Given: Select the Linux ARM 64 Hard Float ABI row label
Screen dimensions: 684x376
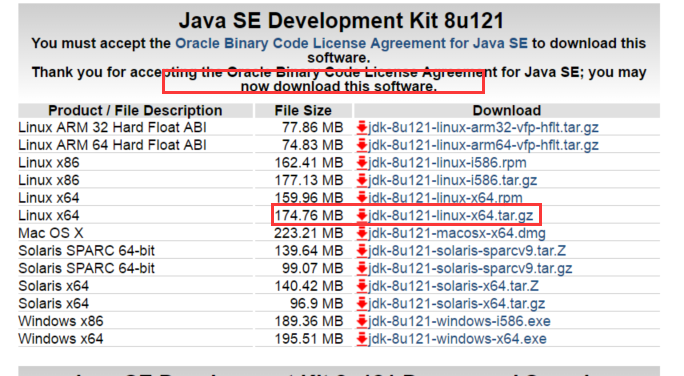Looking at the screenshot, I should pyautogui.click(x=113, y=145).
